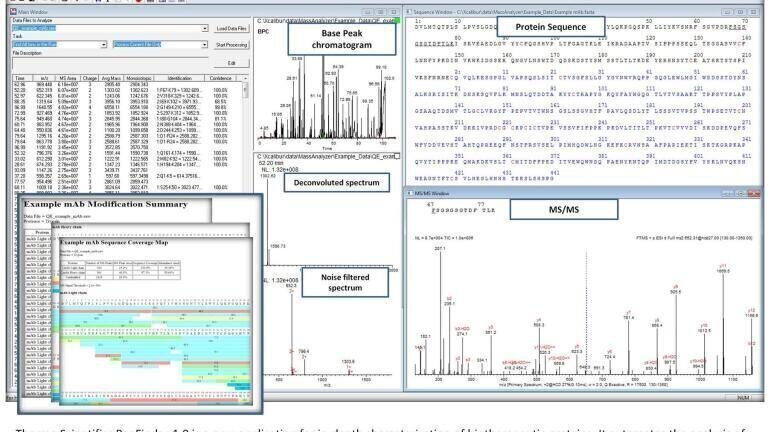The height and width of the screenshot is (432, 768).
Task: Click the Load Data Files button
Action: point(232,29)
